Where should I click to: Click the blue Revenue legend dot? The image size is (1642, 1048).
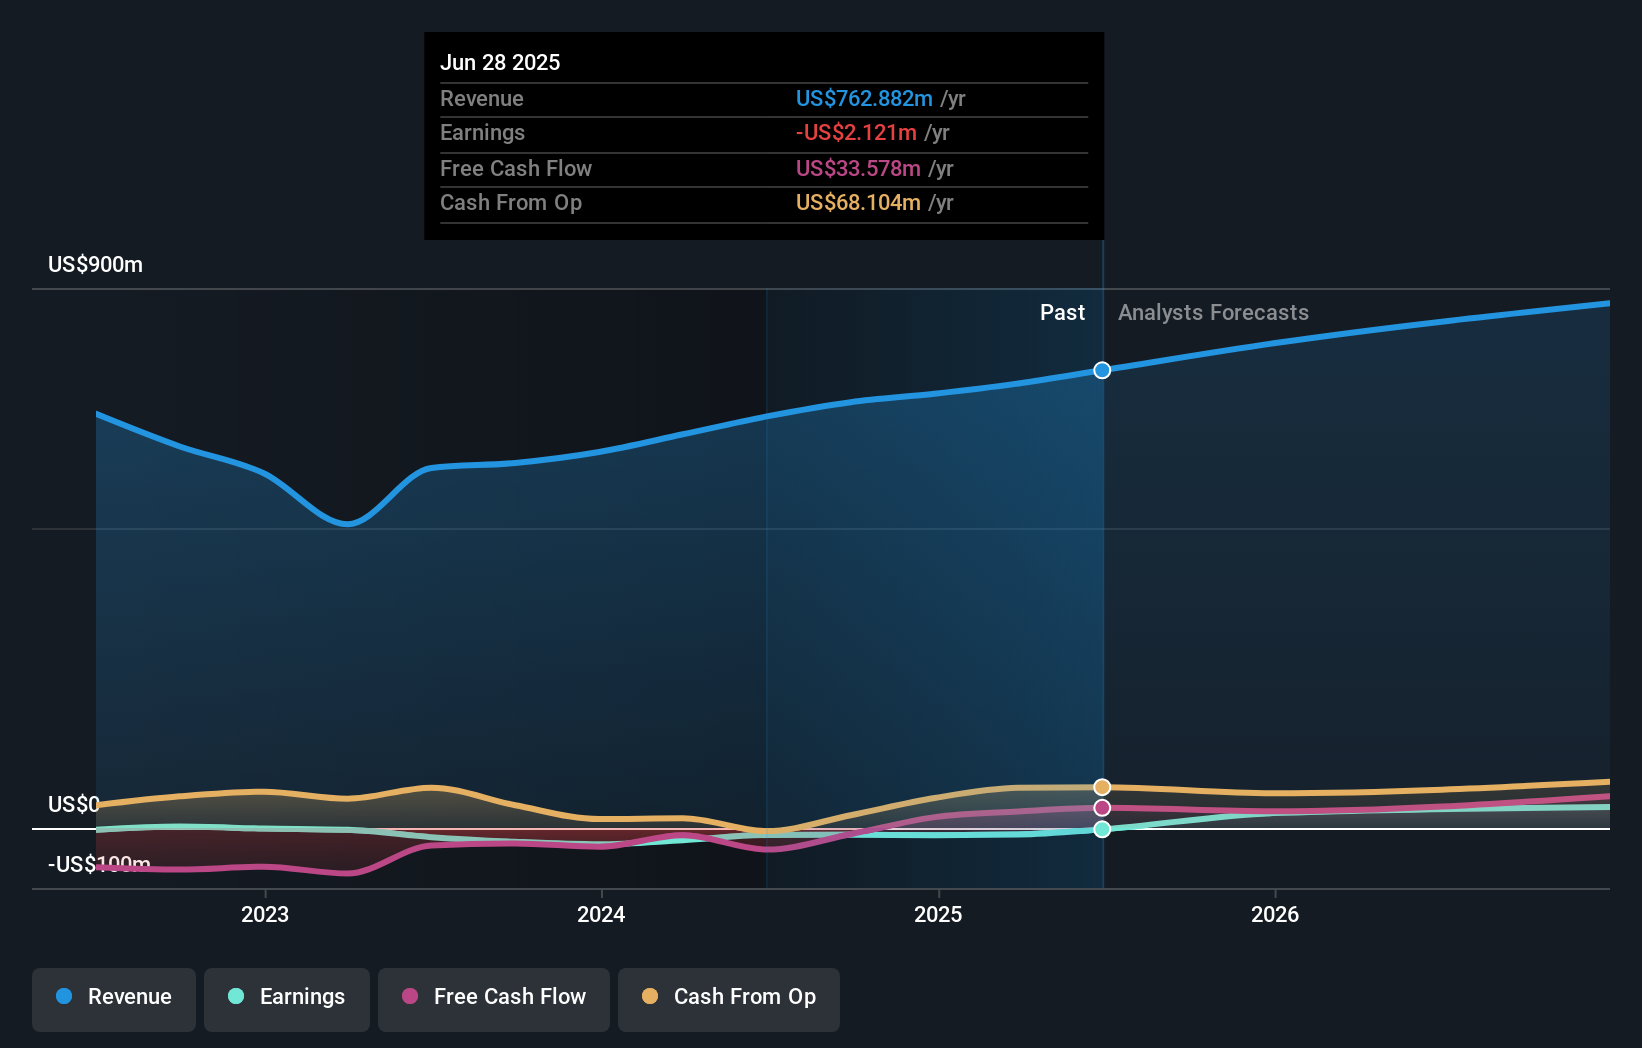click(x=65, y=997)
